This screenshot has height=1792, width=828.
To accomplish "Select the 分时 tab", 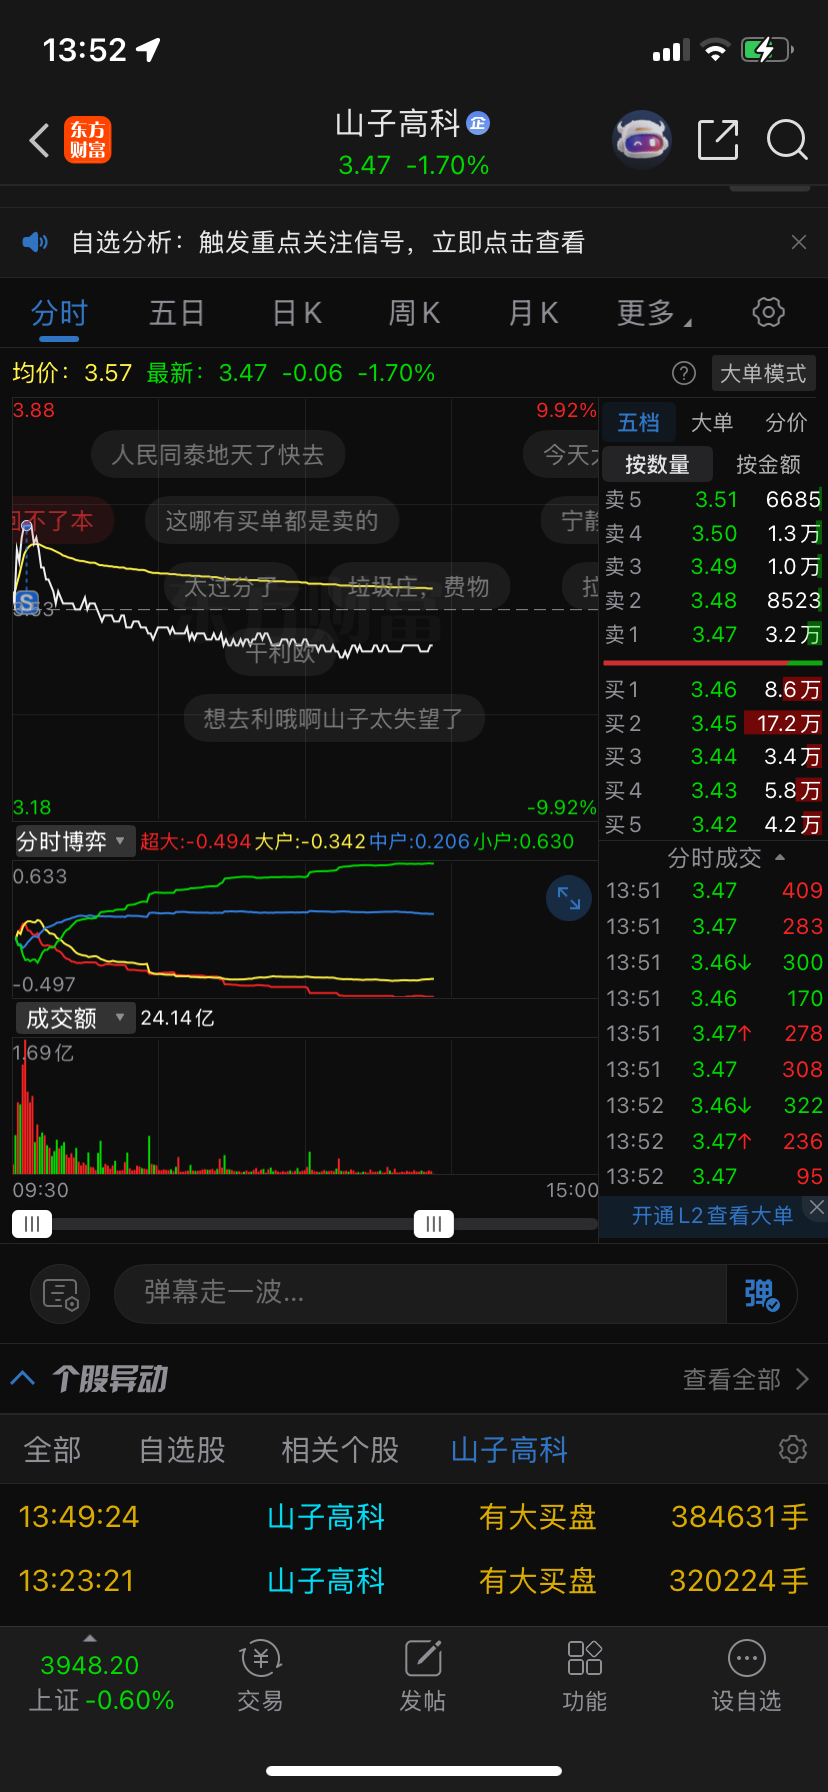I will [59, 313].
